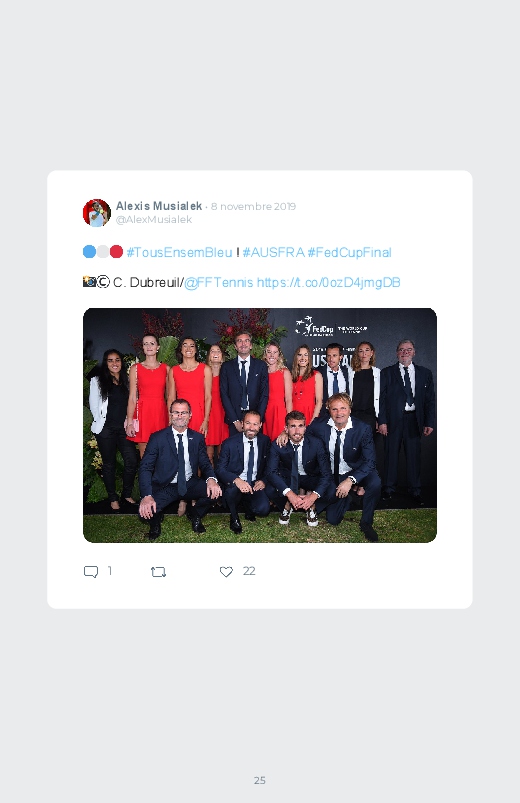Open the #TousEnsemBleu hashtag
This screenshot has height=803, width=520.
179,252
